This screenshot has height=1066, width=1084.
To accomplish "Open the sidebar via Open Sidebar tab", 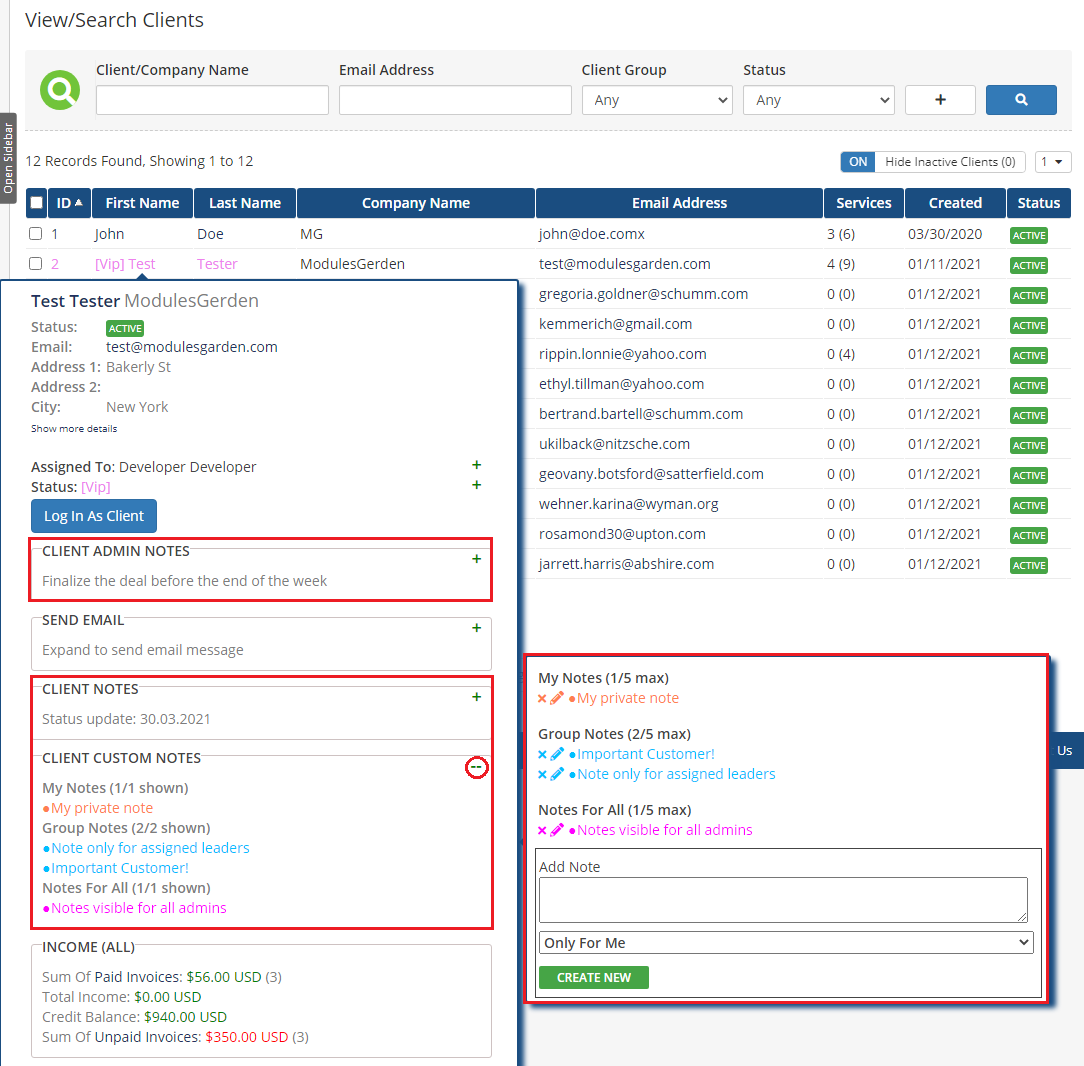I will coord(8,158).
